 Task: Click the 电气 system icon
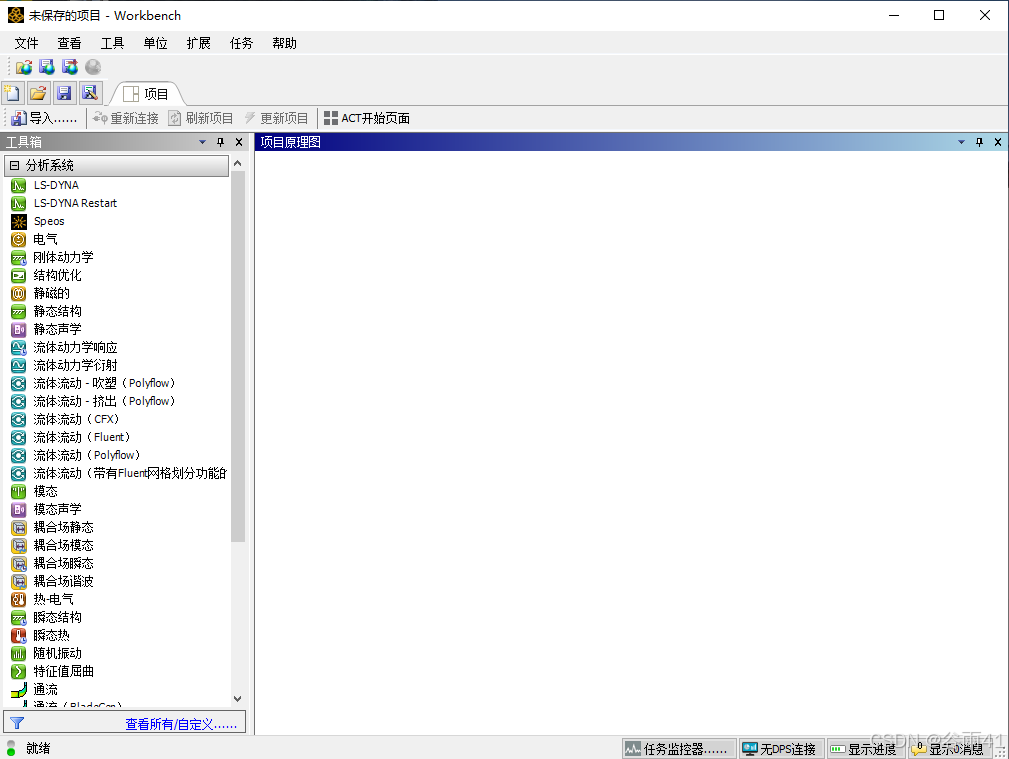click(19, 239)
